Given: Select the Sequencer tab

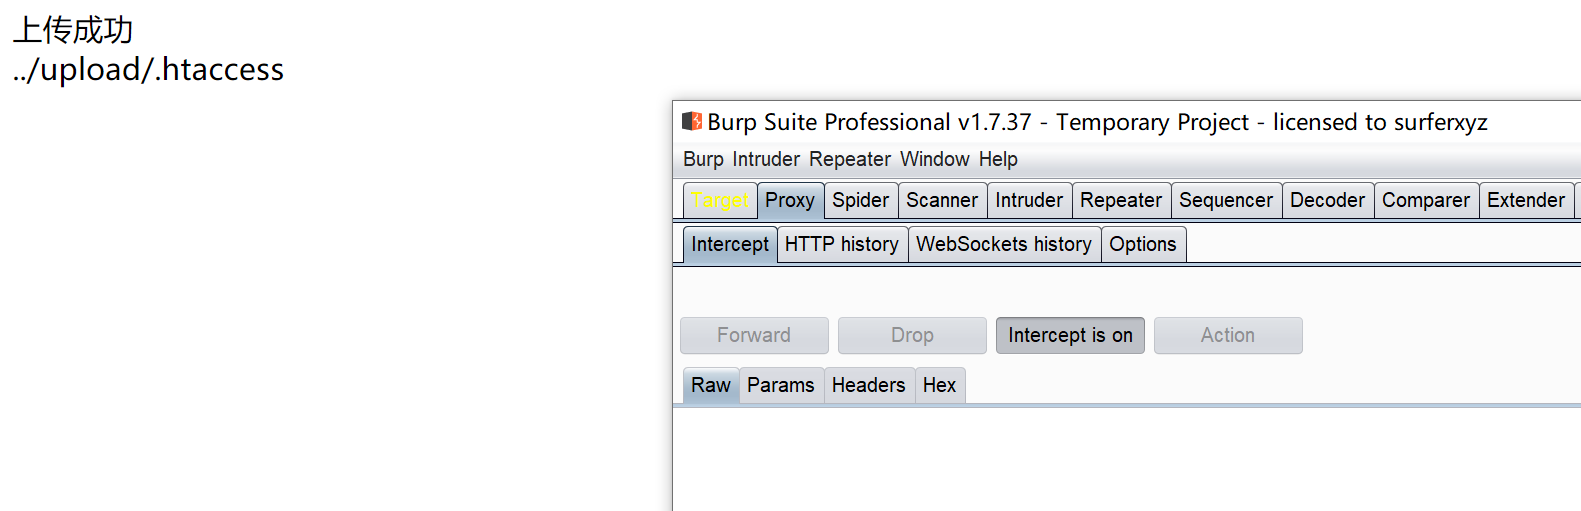Looking at the screenshot, I should 1226,200.
